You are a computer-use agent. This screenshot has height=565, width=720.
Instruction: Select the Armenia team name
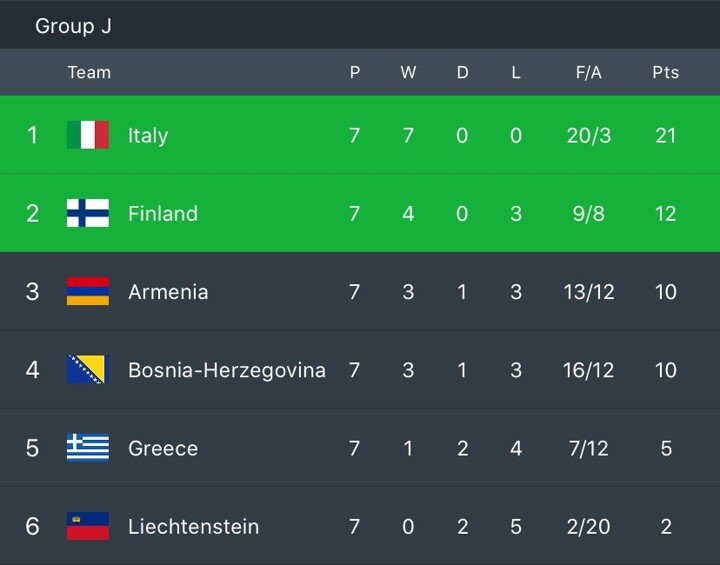(168, 292)
